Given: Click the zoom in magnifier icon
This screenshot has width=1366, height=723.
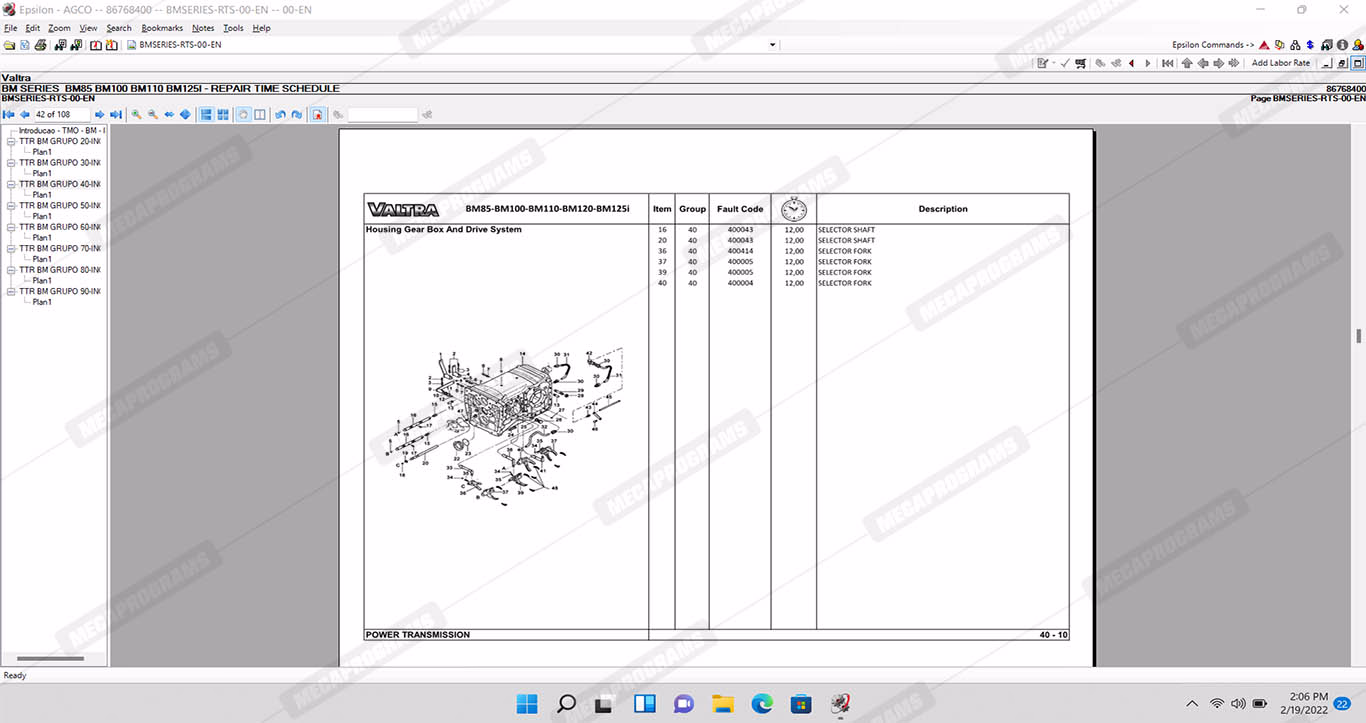Looking at the screenshot, I should [x=137, y=115].
